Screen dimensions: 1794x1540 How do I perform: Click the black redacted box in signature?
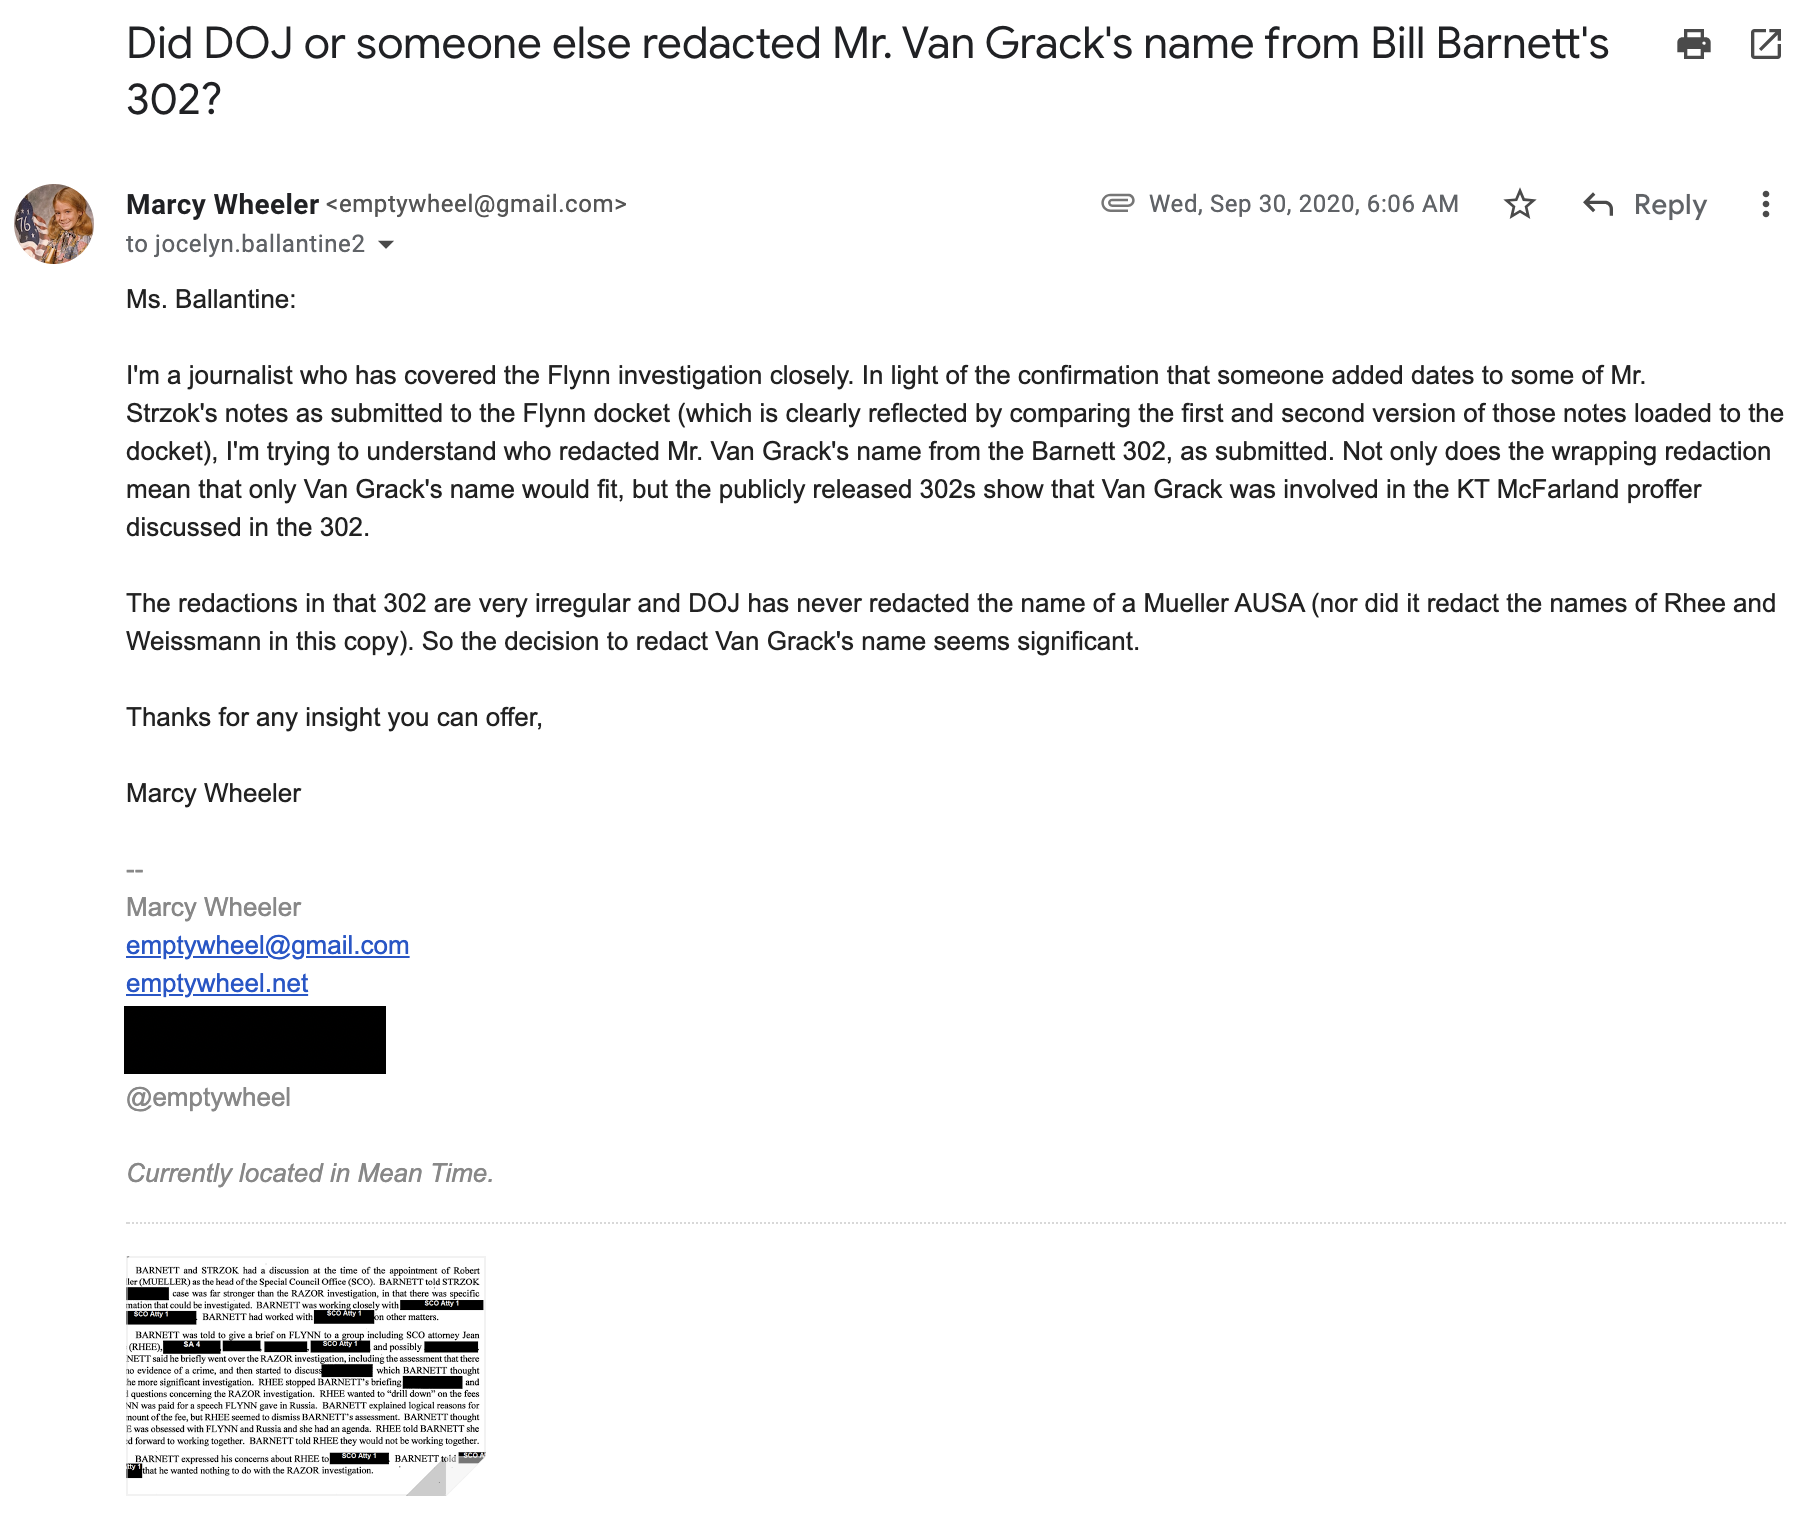[x=255, y=1040]
